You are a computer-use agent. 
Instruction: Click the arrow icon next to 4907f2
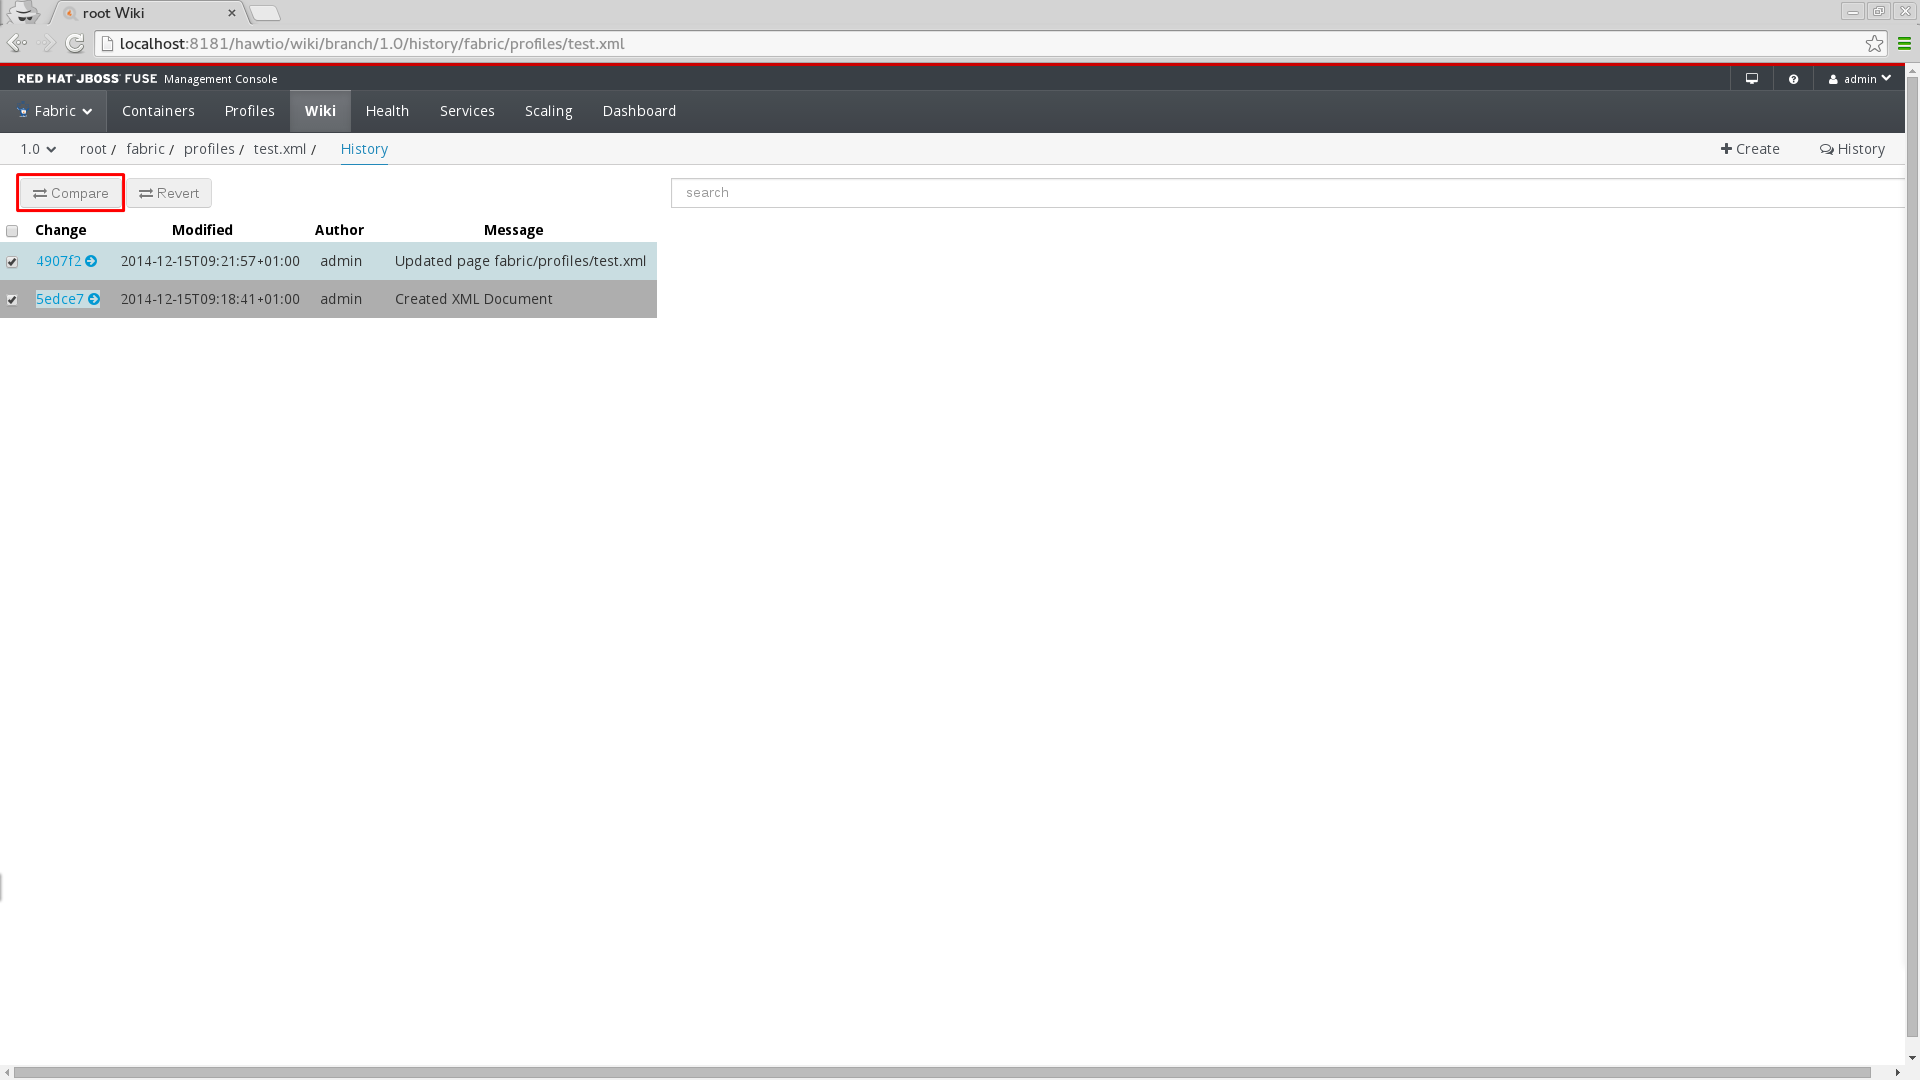click(91, 261)
